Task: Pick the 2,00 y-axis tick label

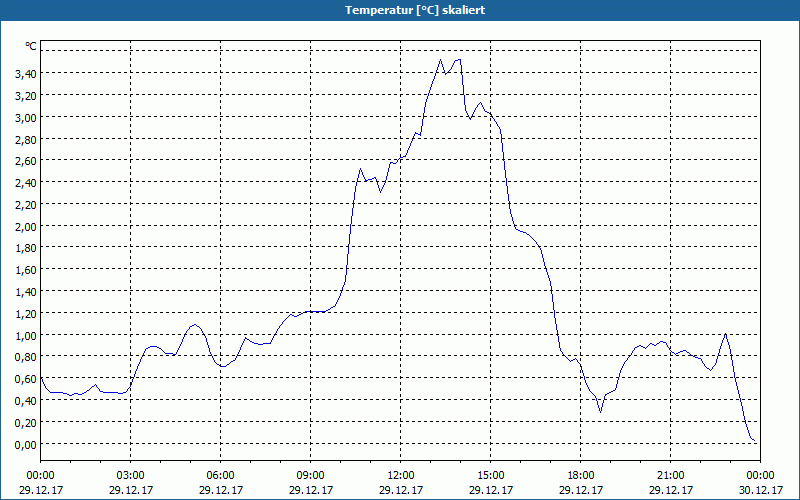Action: (26, 227)
